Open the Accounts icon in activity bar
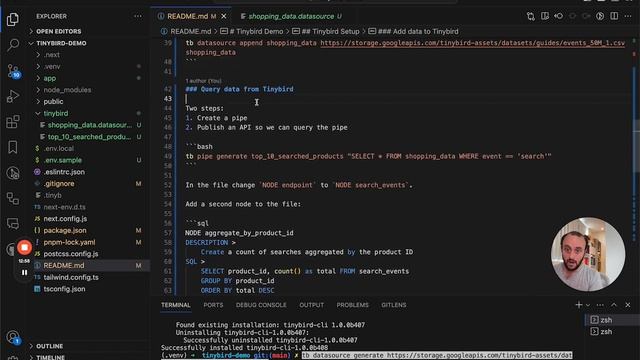640x360 pixels. click(x=13, y=337)
